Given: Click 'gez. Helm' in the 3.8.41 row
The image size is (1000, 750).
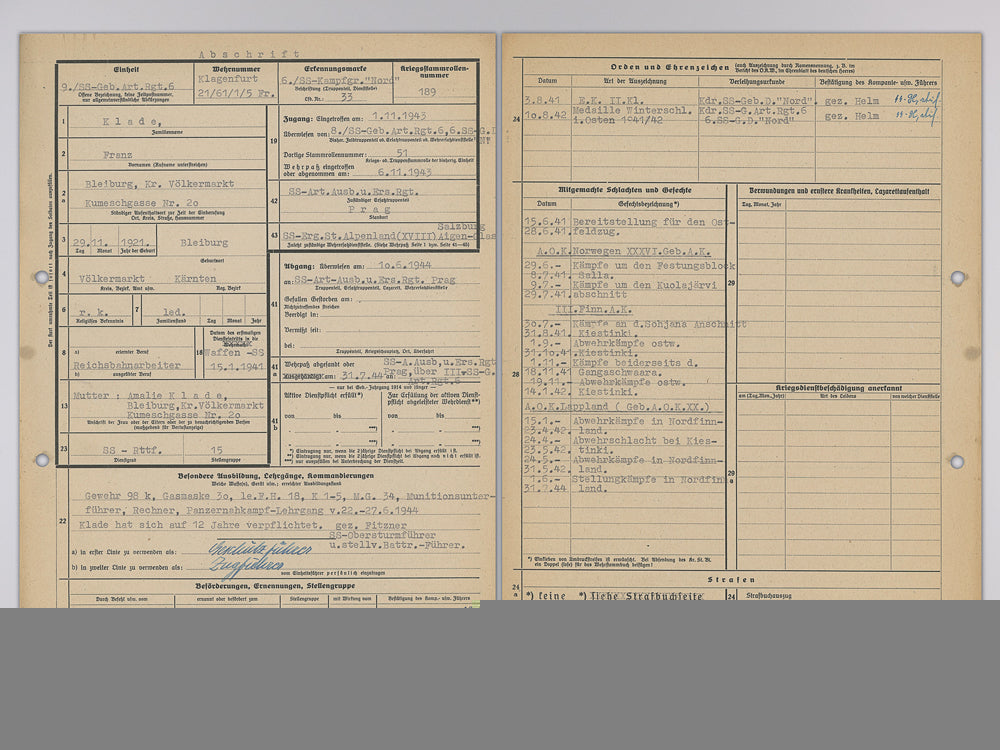Looking at the screenshot, I should coord(852,101).
